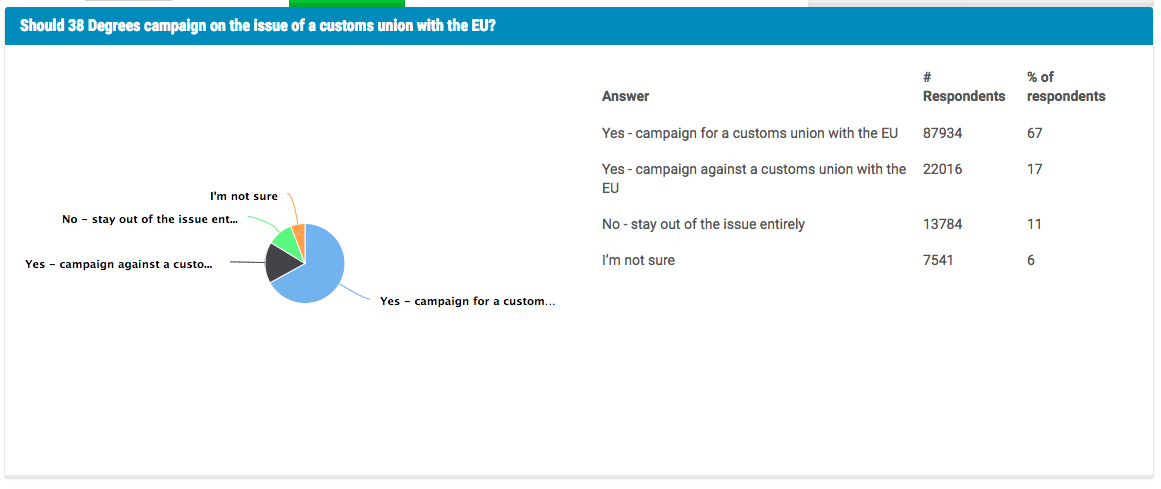Select the "Yes - campaign for" pie label
The height and width of the screenshot is (489, 1161).
(467, 301)
